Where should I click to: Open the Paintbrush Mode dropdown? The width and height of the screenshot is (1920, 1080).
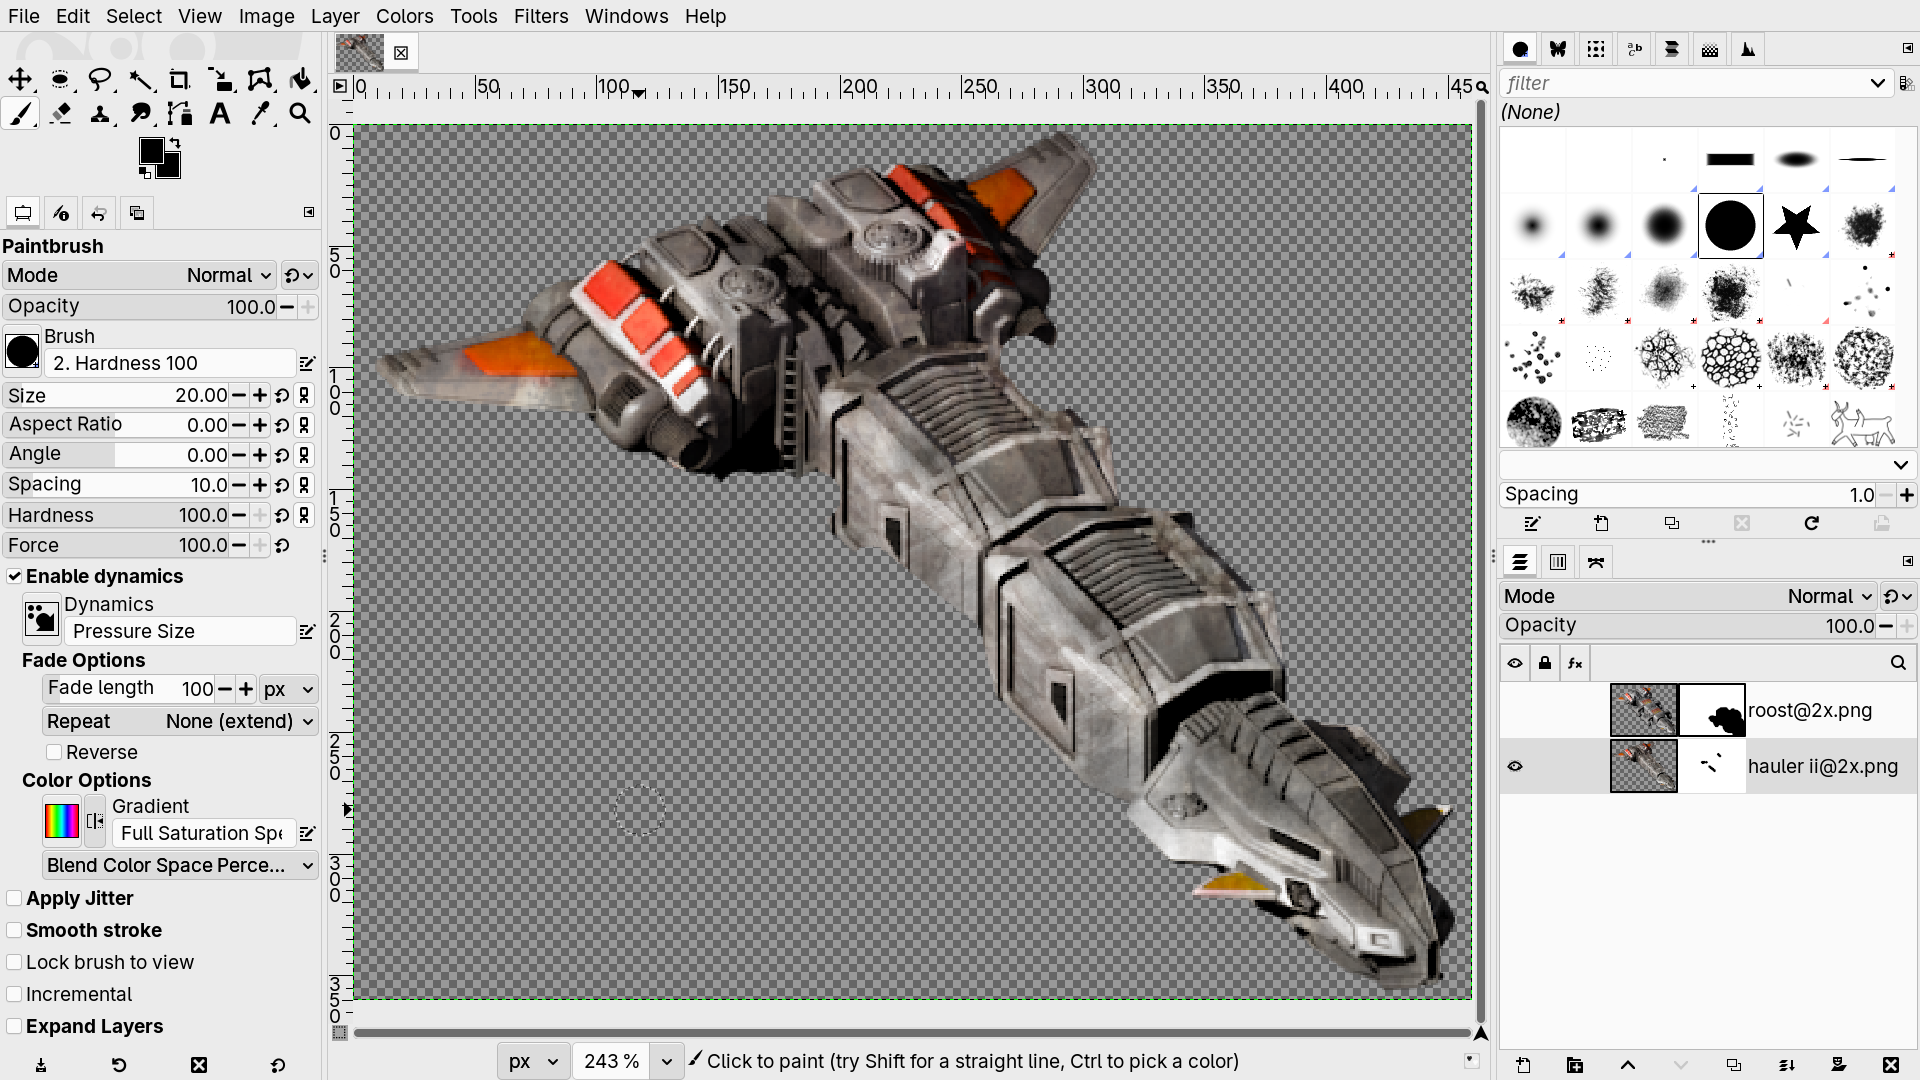tap(139, 275)
